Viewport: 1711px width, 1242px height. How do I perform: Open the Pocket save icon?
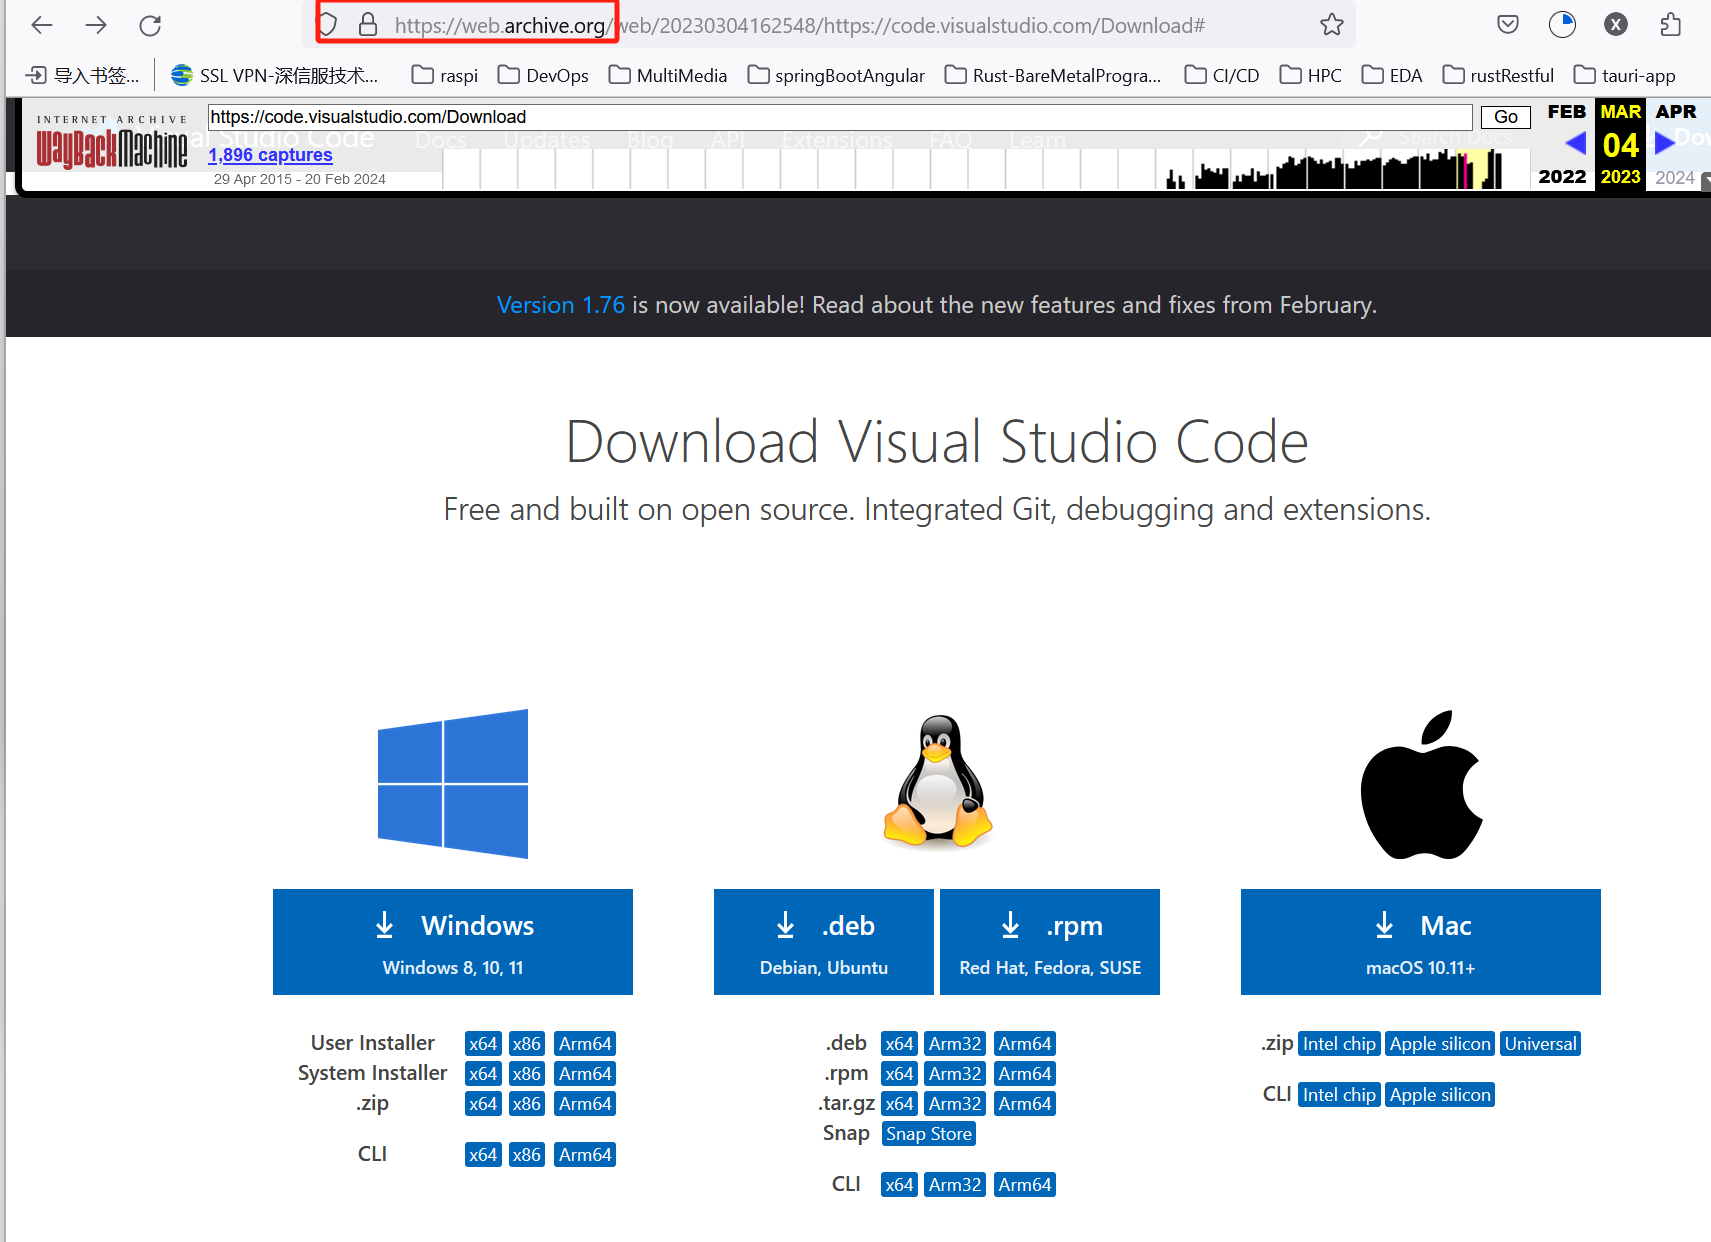pos(1508,25)
